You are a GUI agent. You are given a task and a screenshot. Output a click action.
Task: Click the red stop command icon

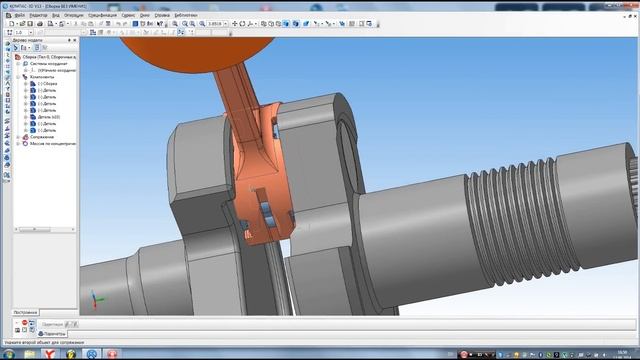click(24, 322)
